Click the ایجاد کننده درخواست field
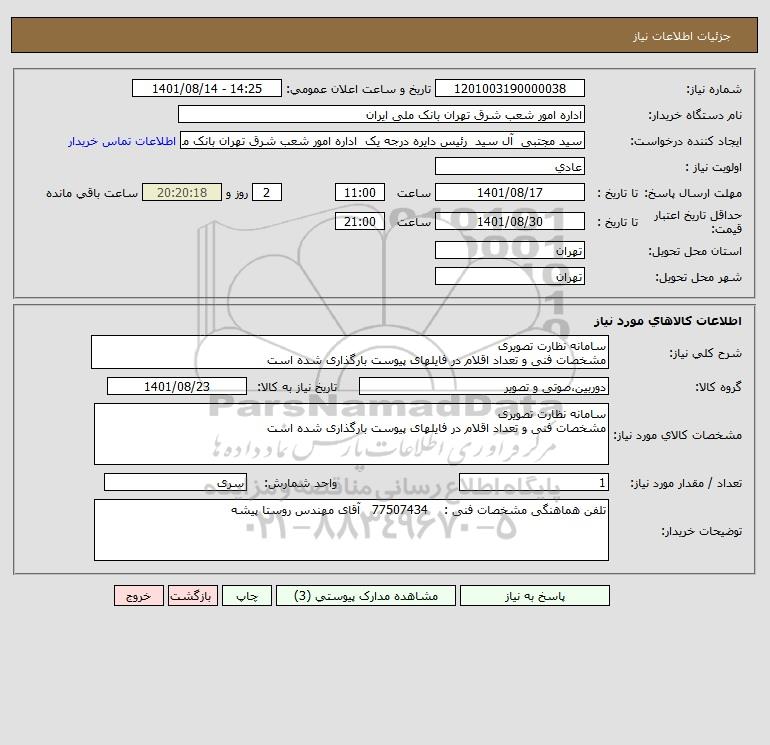Image resolution: width=770 pixels, height=745 pixels. pyautogui.click(x=383, y=140)
